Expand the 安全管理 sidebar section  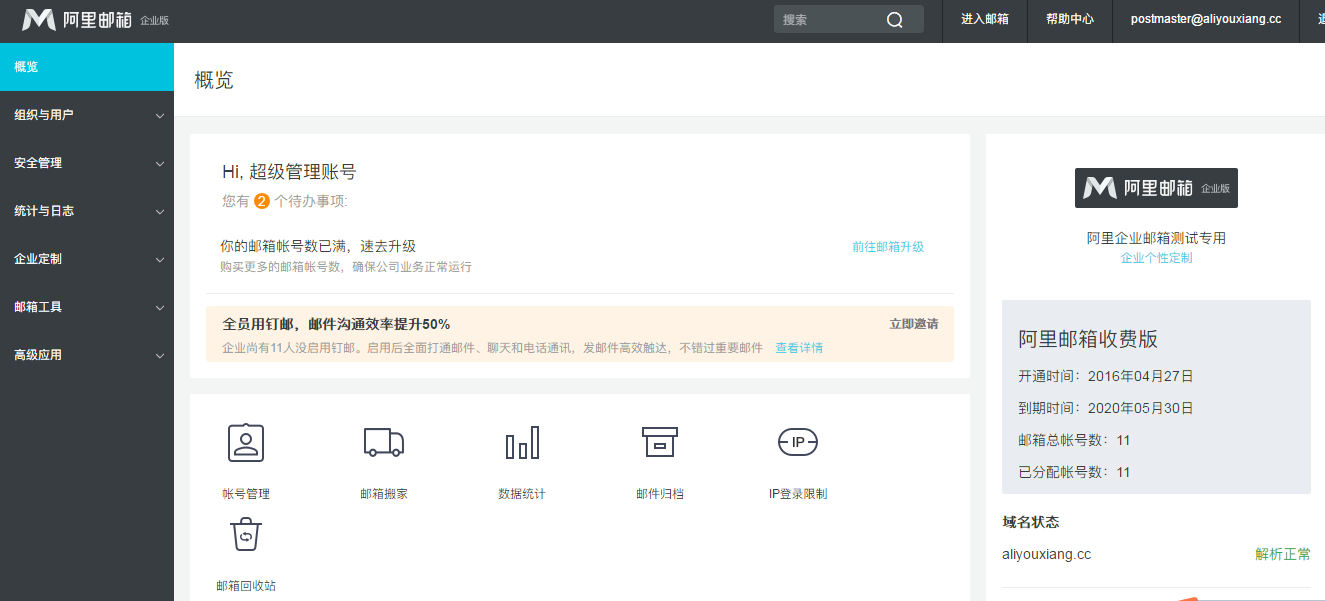(x=87, y=163)
